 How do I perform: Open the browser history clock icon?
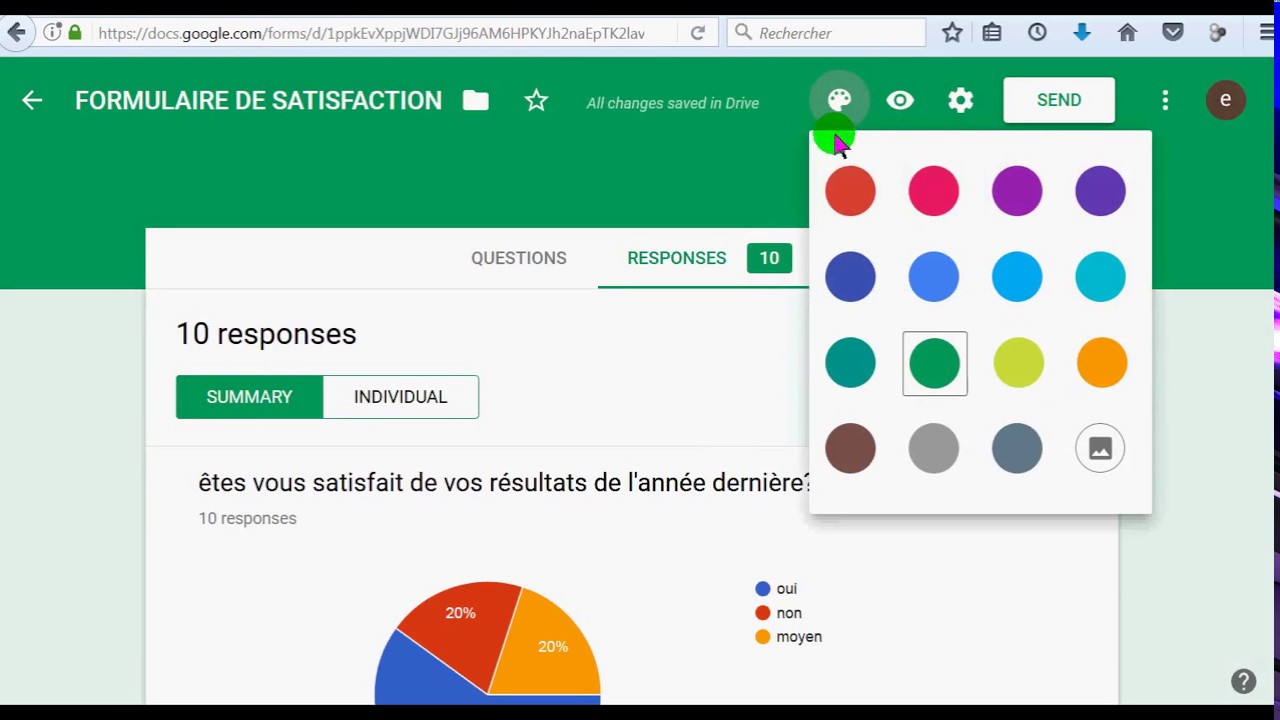1037,33
